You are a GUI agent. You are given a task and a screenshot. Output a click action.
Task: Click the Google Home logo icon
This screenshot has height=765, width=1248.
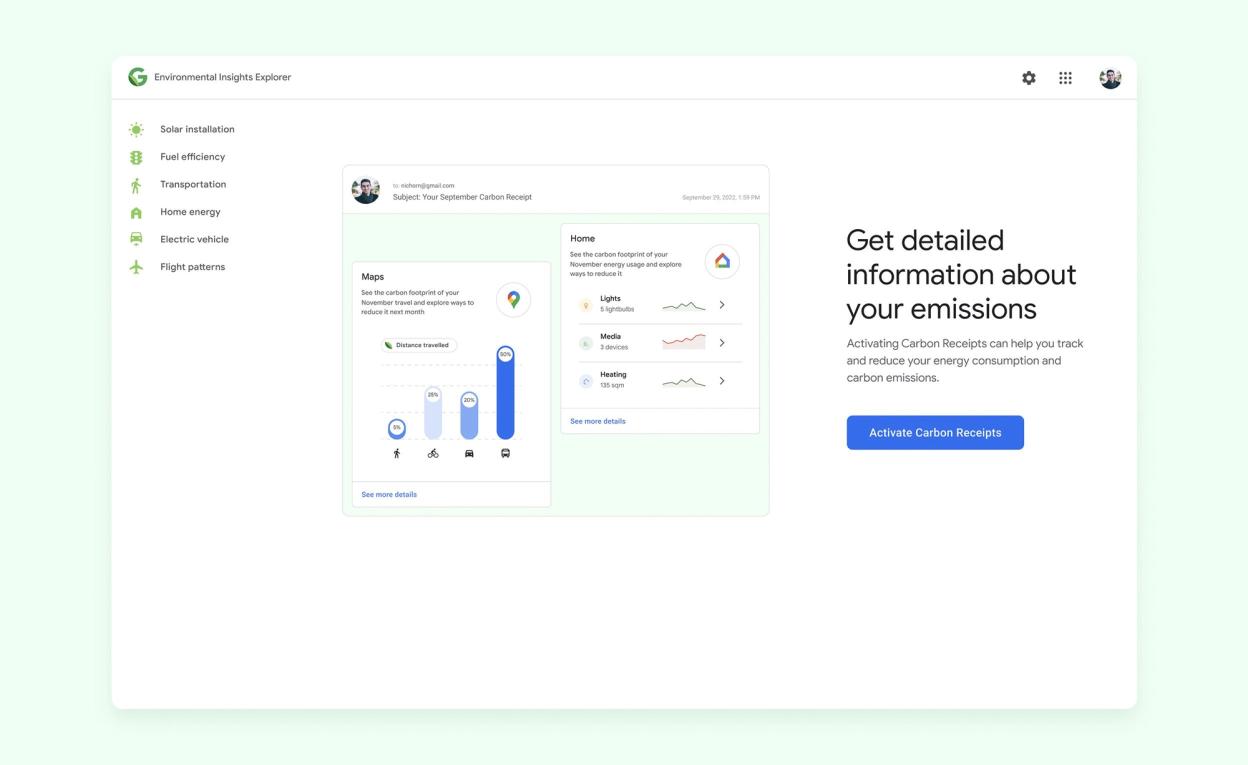[x=722, y=261]
